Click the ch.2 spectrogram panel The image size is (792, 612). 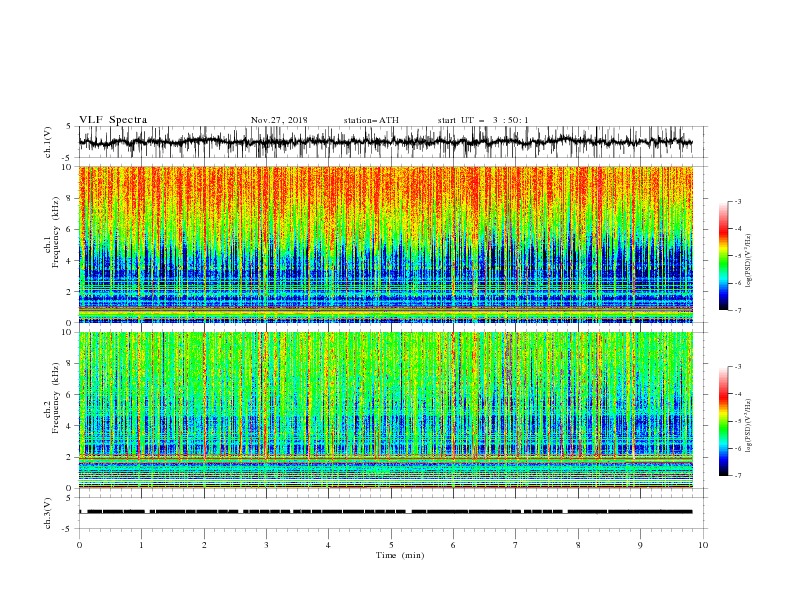tap(386, 410)
